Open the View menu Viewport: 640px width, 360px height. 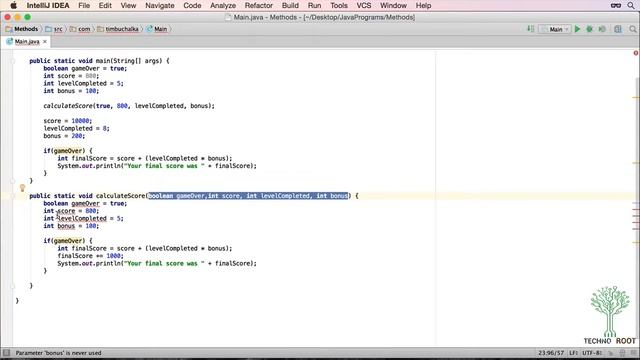point(128,5)
